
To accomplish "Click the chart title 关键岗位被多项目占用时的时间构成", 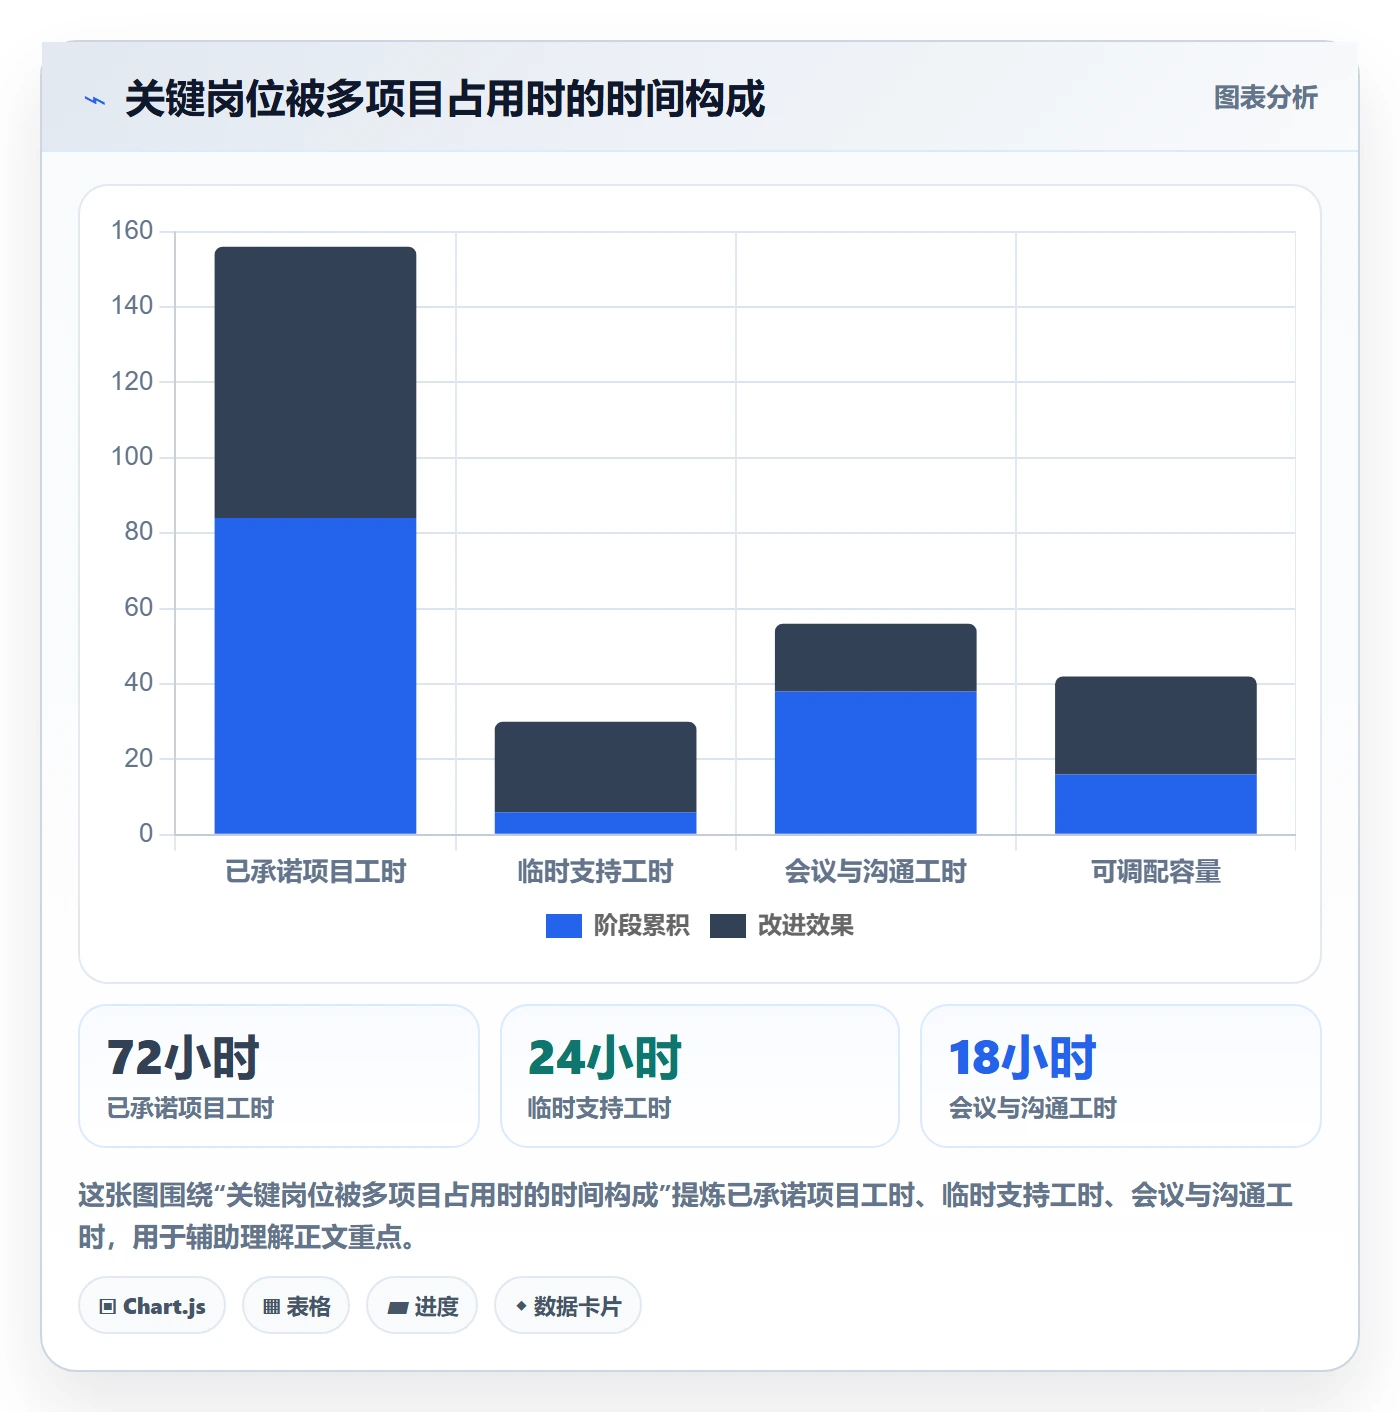I will pyautogui.click(x=445, y=99).
